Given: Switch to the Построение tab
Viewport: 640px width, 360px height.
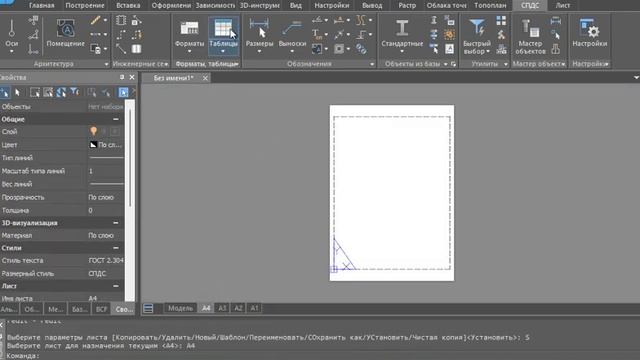Looking at the screenshot, I should [x=84, y=5].
